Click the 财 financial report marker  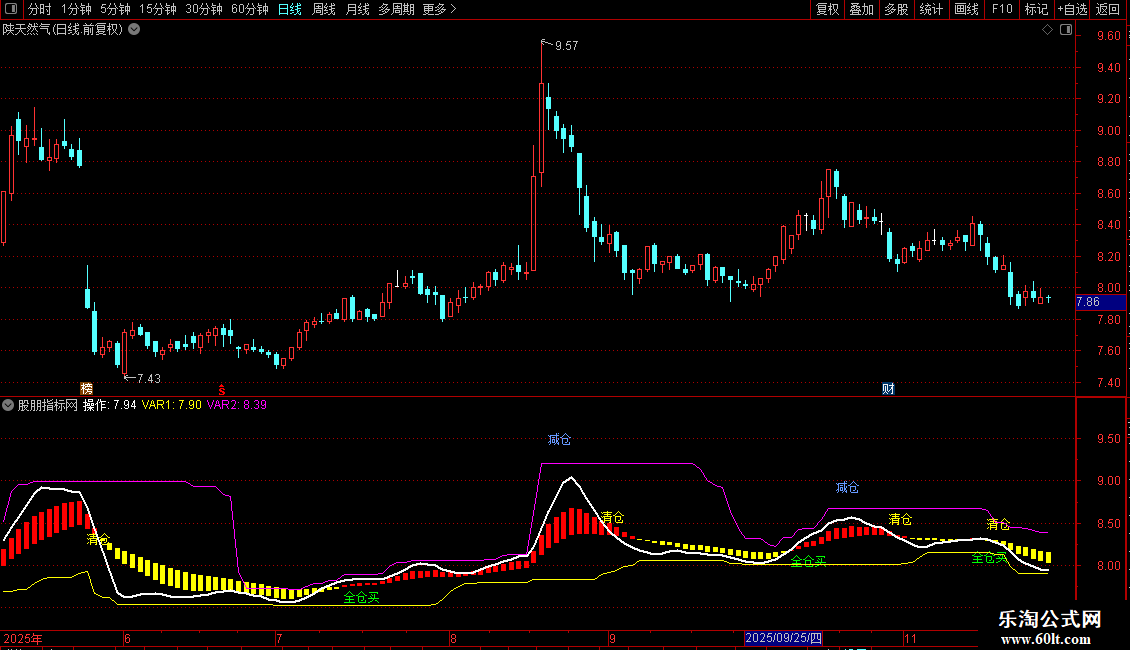[x=888, y=388]
